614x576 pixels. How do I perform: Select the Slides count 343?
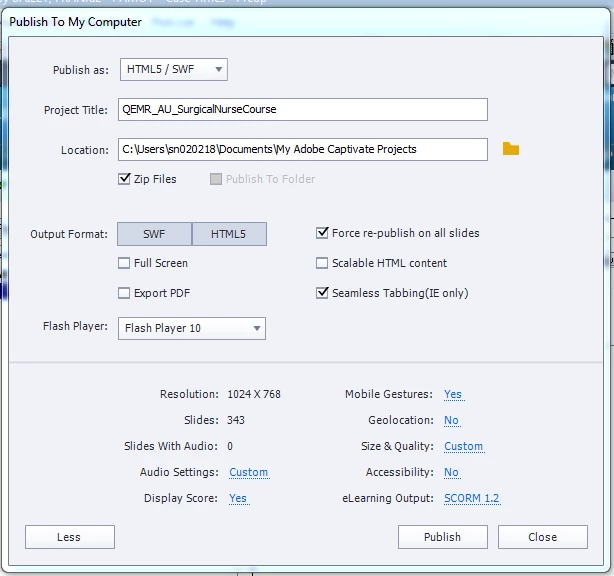click(236, 420)
